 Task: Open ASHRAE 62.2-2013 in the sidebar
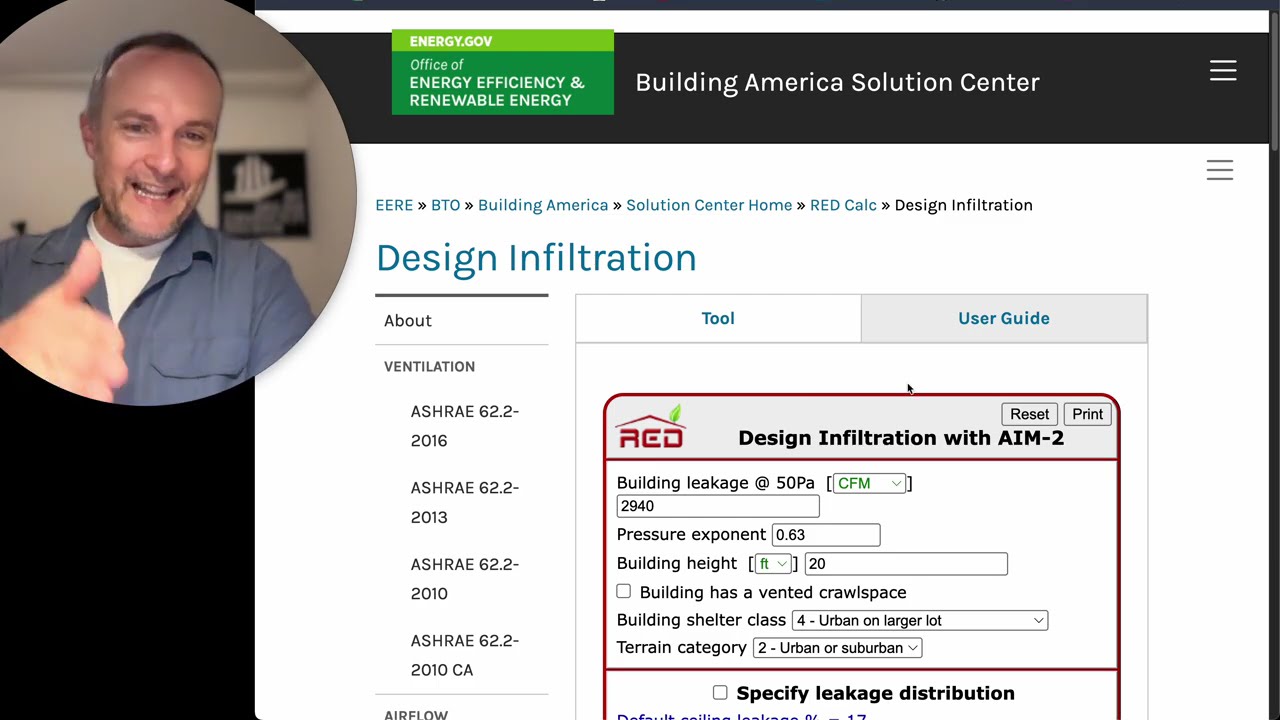click(x=465, y=502)
